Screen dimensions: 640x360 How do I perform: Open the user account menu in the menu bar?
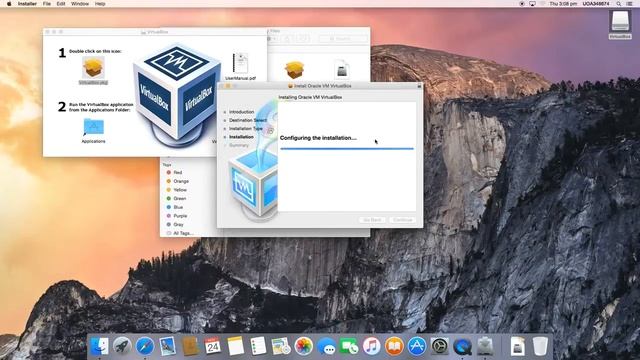596,4
